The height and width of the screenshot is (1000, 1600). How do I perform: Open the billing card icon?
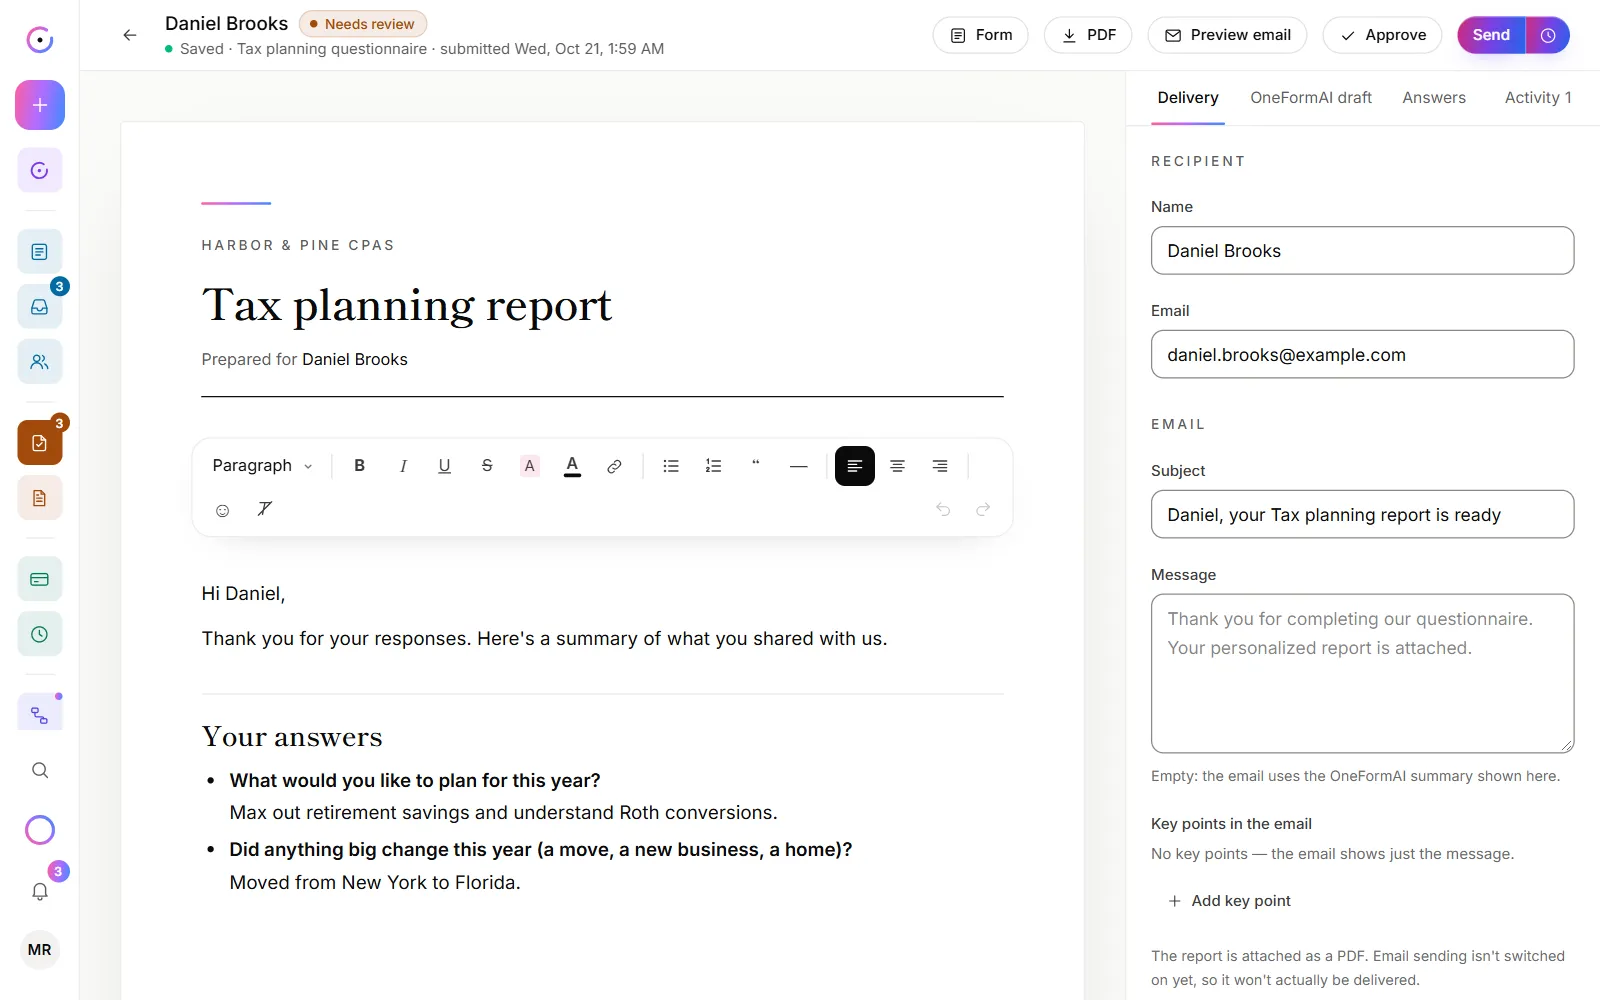40,579
